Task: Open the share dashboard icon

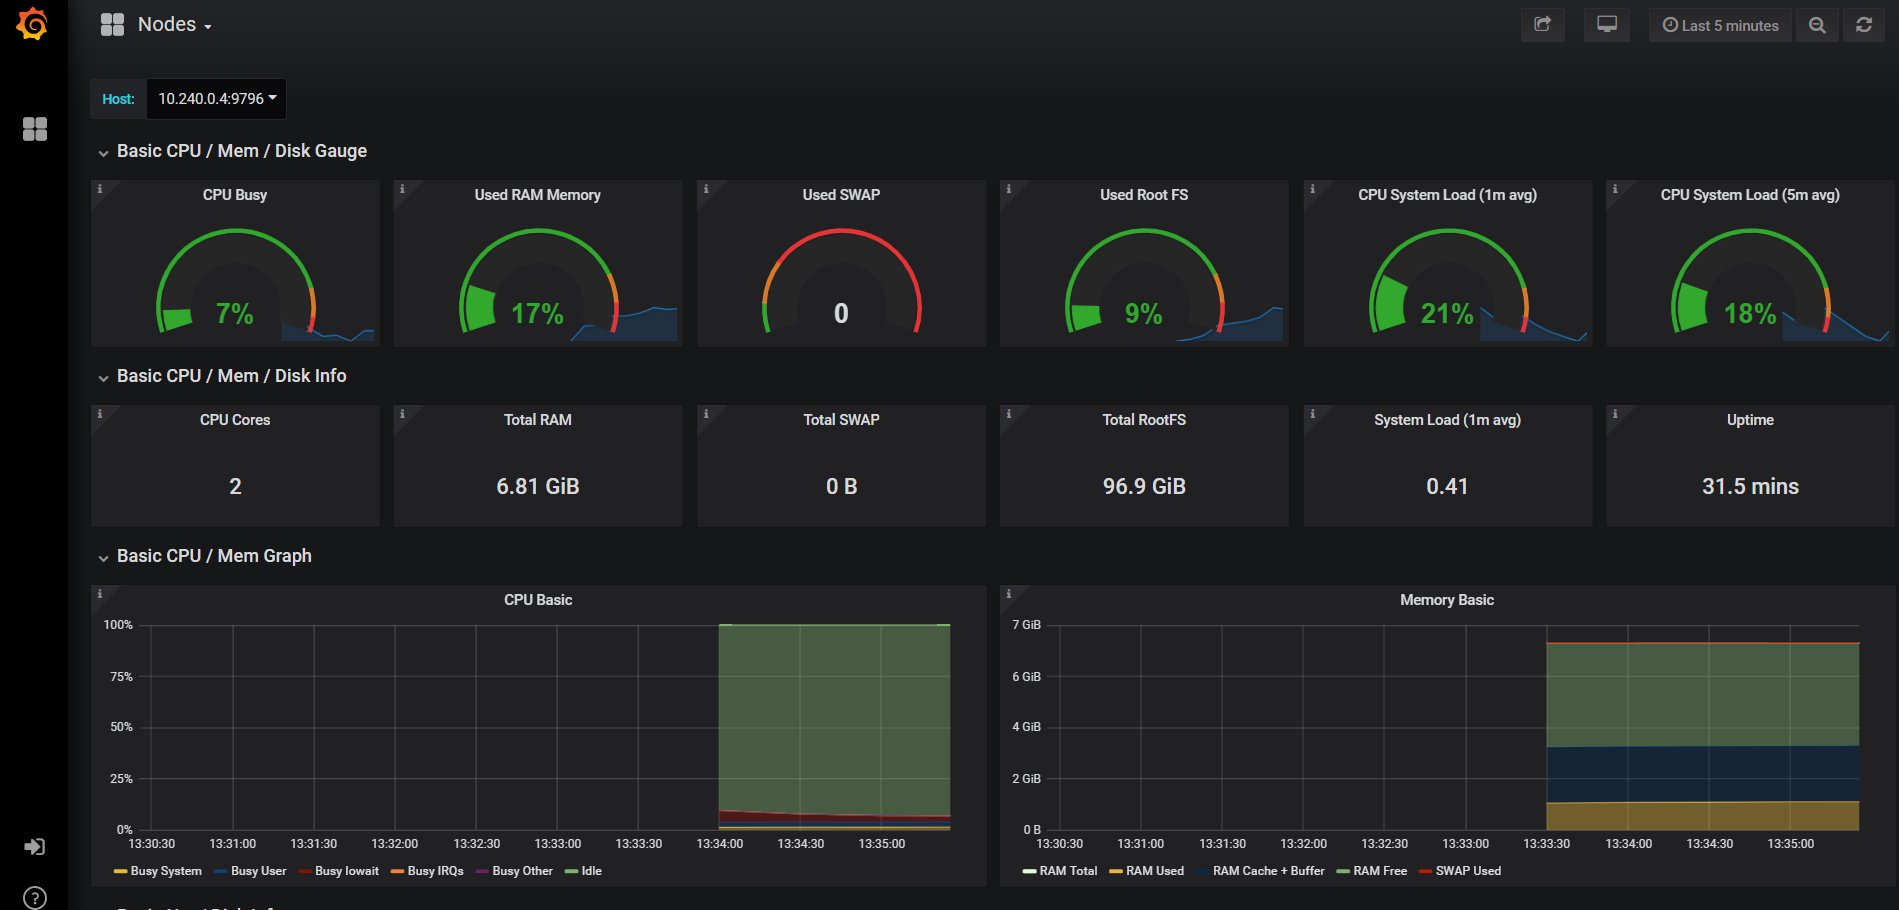Action: (x=1542, y=25)
